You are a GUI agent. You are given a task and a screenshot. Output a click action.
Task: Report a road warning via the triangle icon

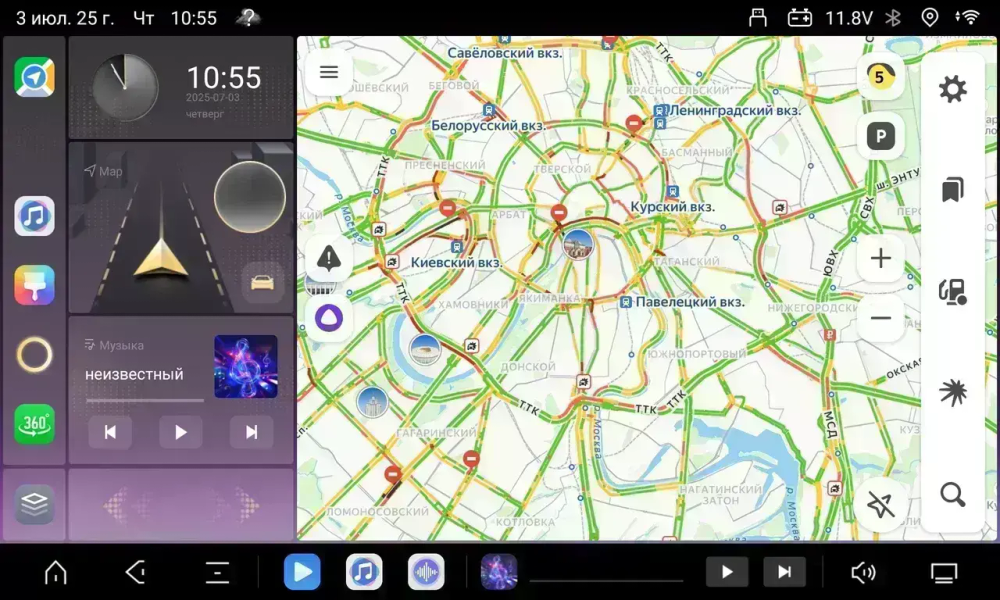(x=330, y=258)
